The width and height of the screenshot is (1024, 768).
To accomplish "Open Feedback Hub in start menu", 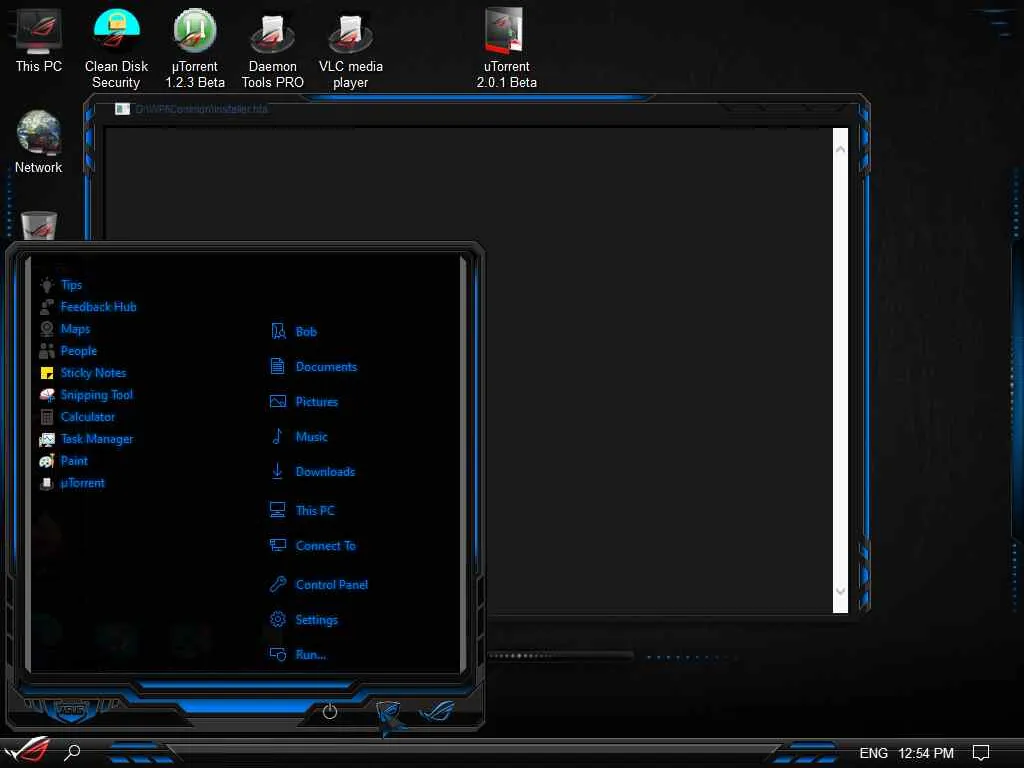I will [99, 307].
